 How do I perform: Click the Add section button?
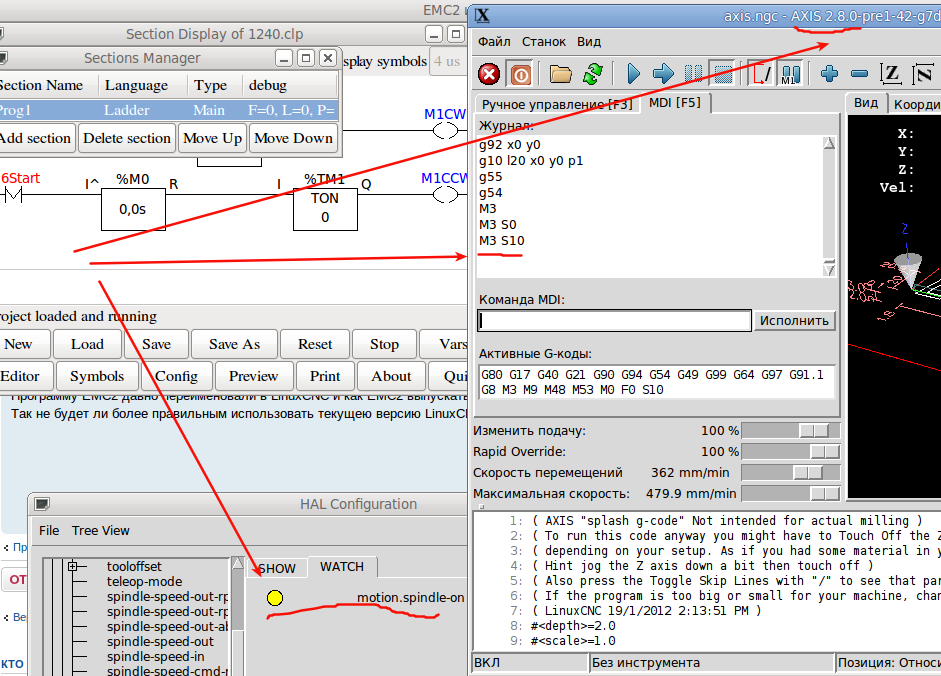point(35,138)
